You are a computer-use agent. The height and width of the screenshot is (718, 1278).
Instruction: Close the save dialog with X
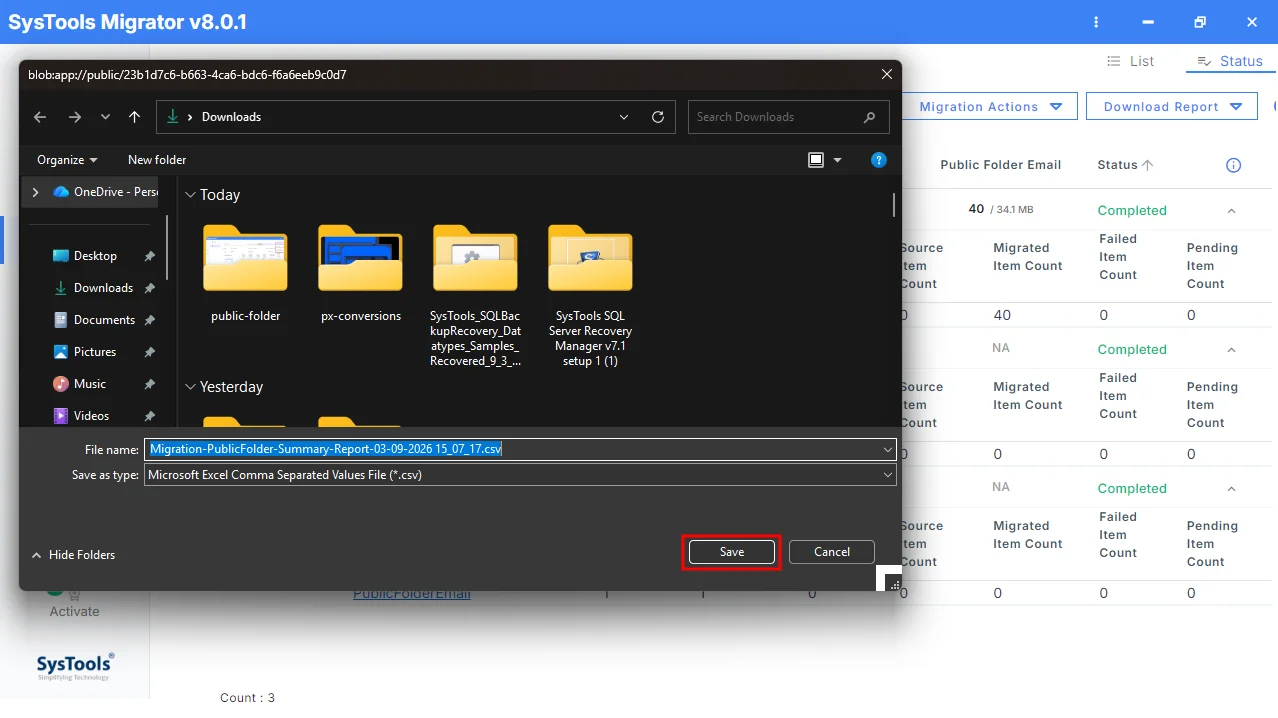[887, 74]
